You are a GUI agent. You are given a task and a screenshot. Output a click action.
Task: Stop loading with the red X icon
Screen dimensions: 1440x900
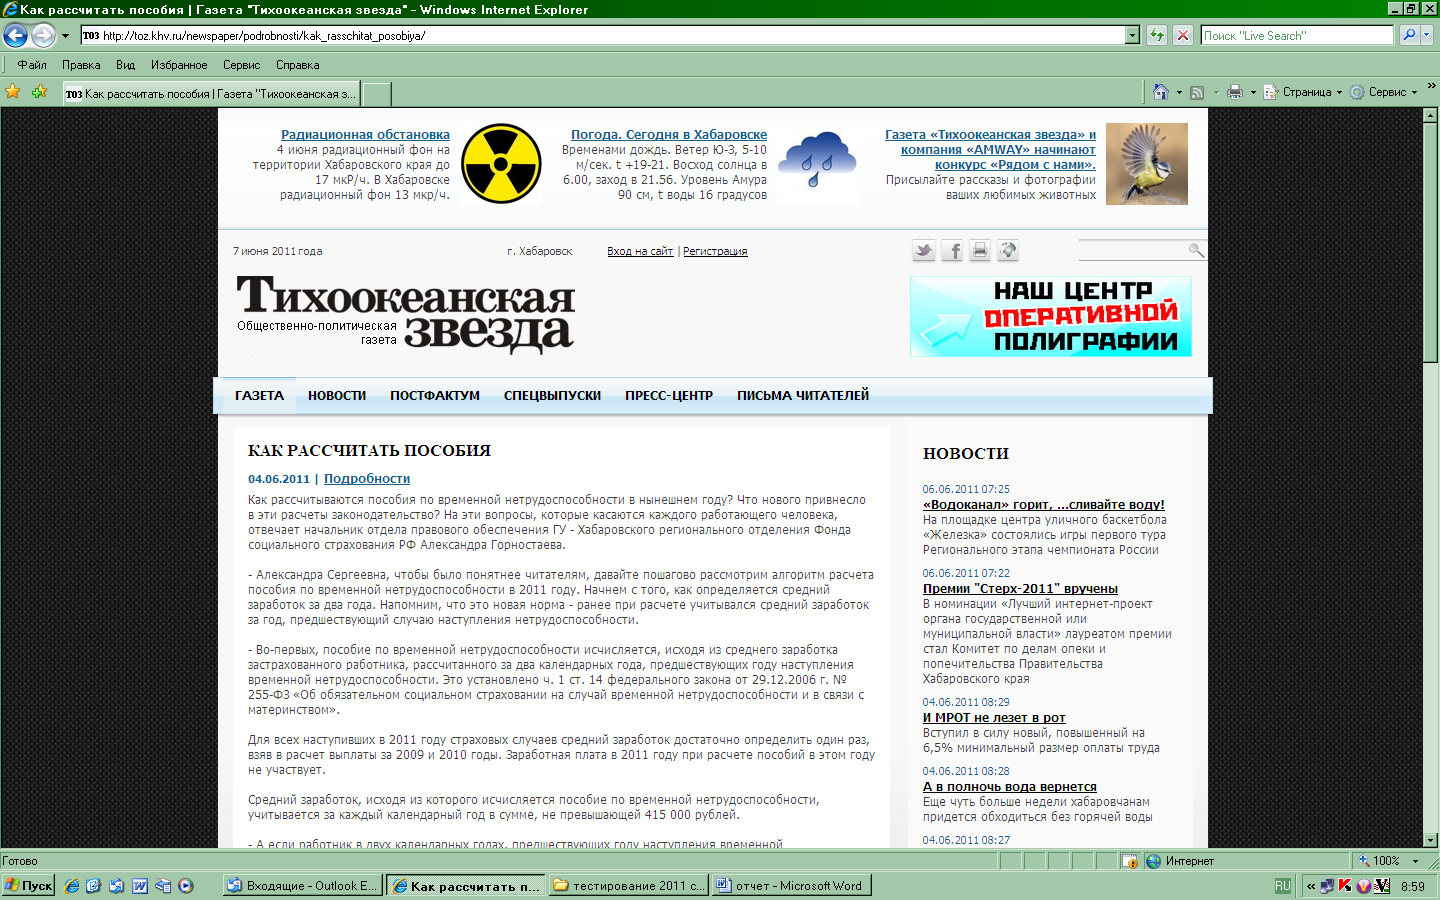[x=1183, y=36]
